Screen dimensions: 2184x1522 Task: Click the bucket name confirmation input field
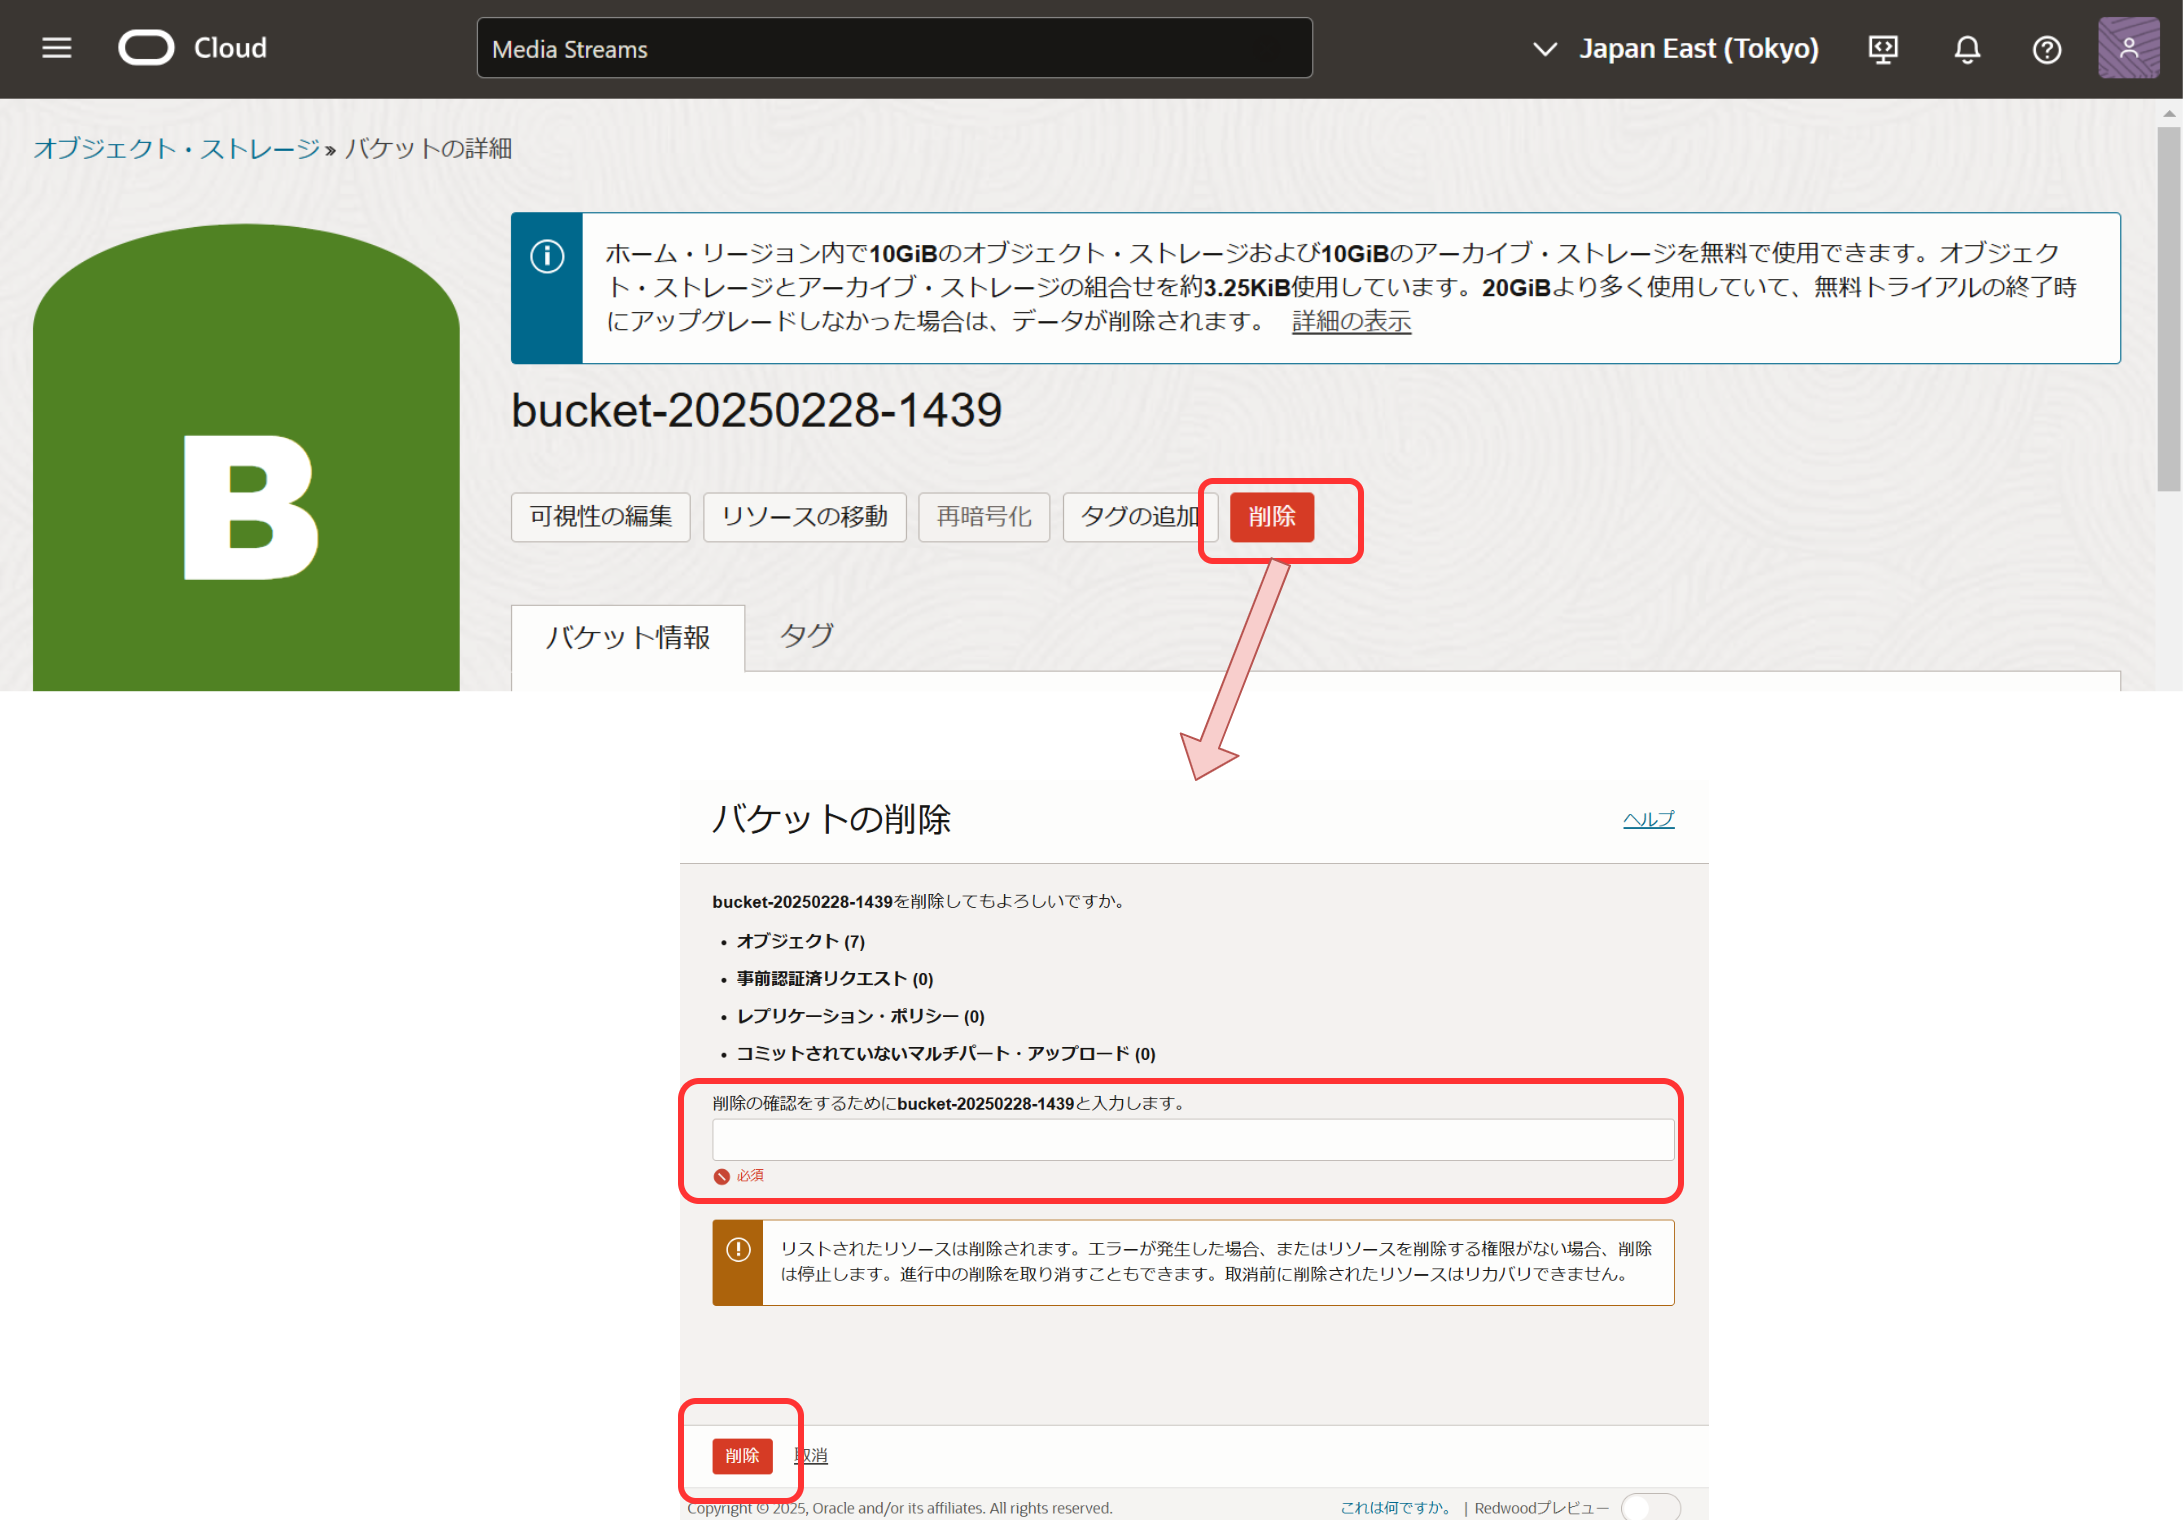1193,1140
